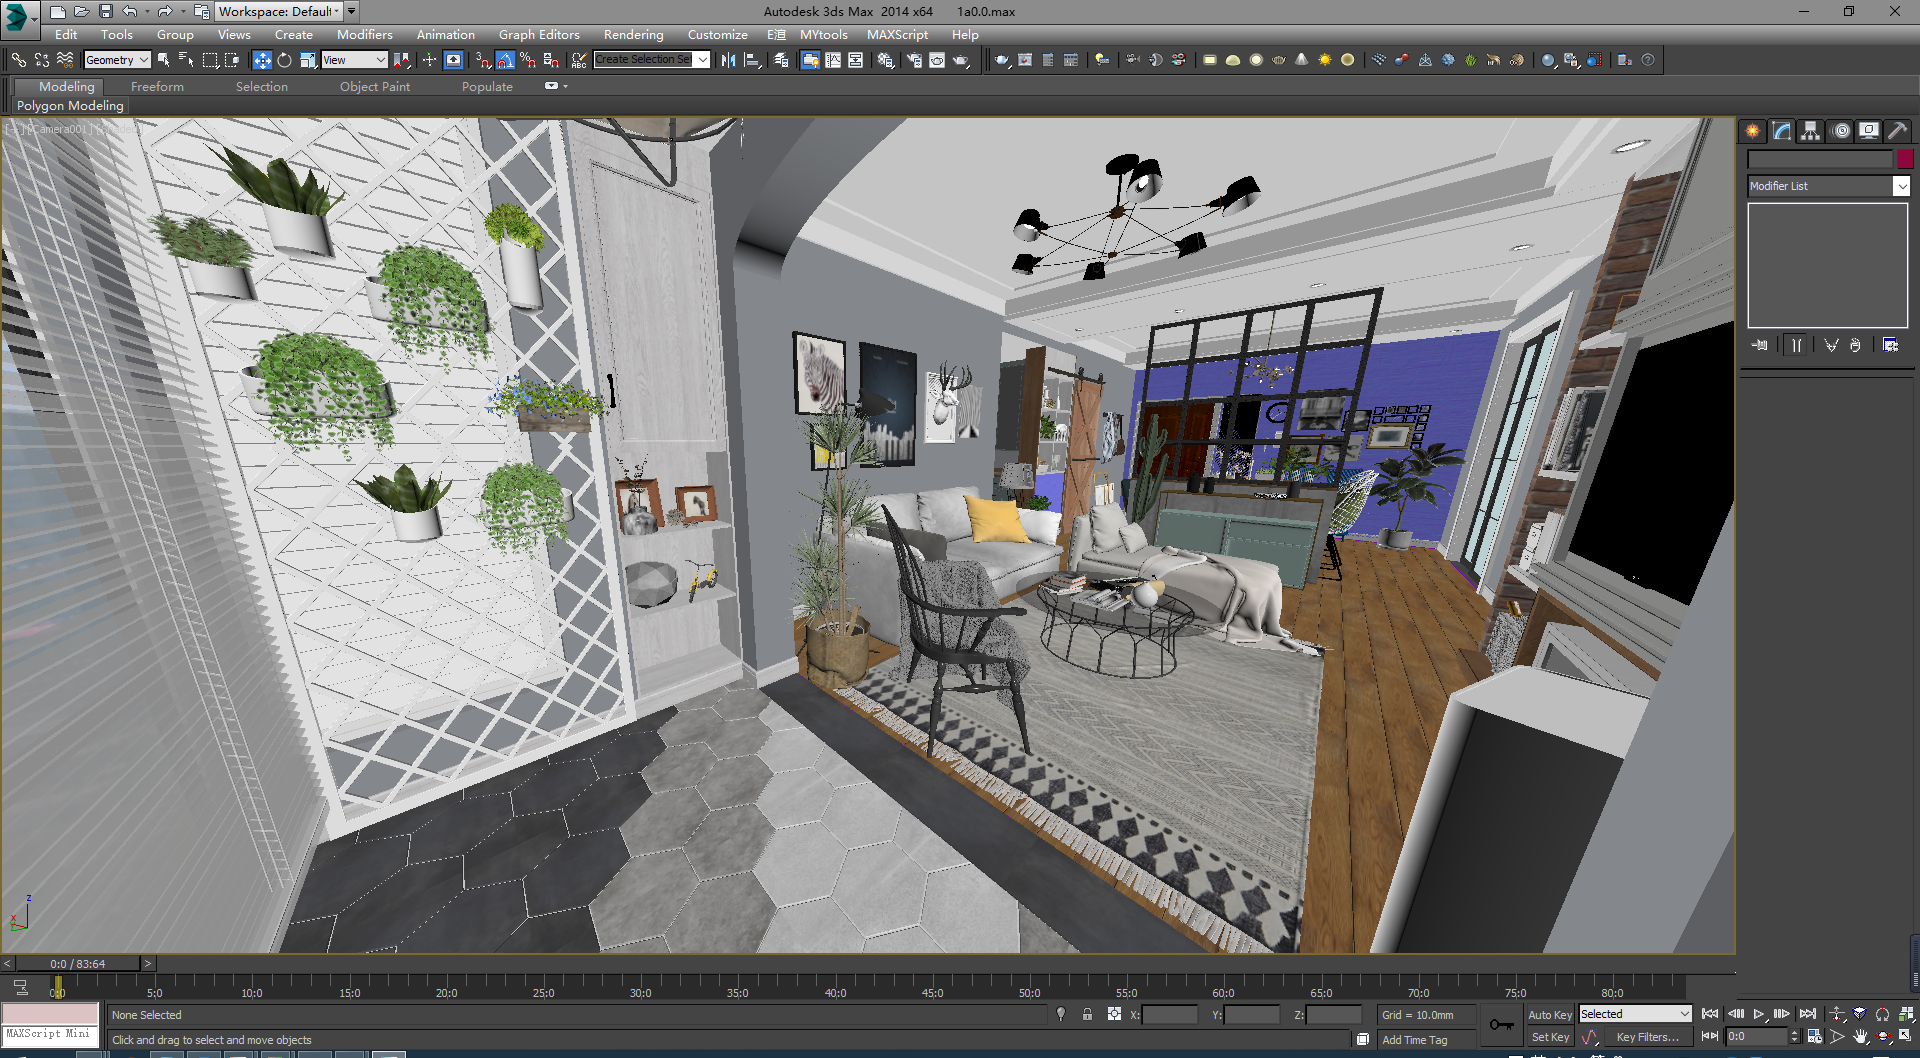Toggle Auto Key animation mode
1920x1058 pixels.
click(x=1550, y=1014)
